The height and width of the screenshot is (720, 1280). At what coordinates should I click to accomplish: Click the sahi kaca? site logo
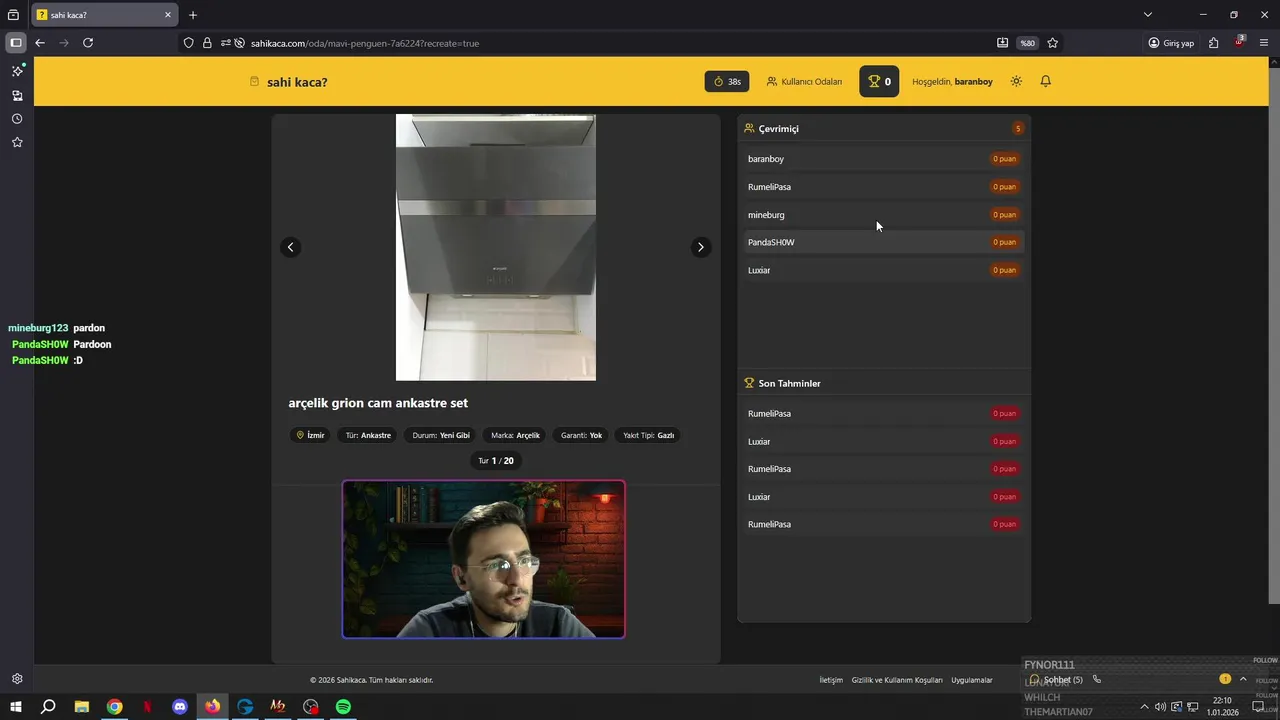(289, 82)
